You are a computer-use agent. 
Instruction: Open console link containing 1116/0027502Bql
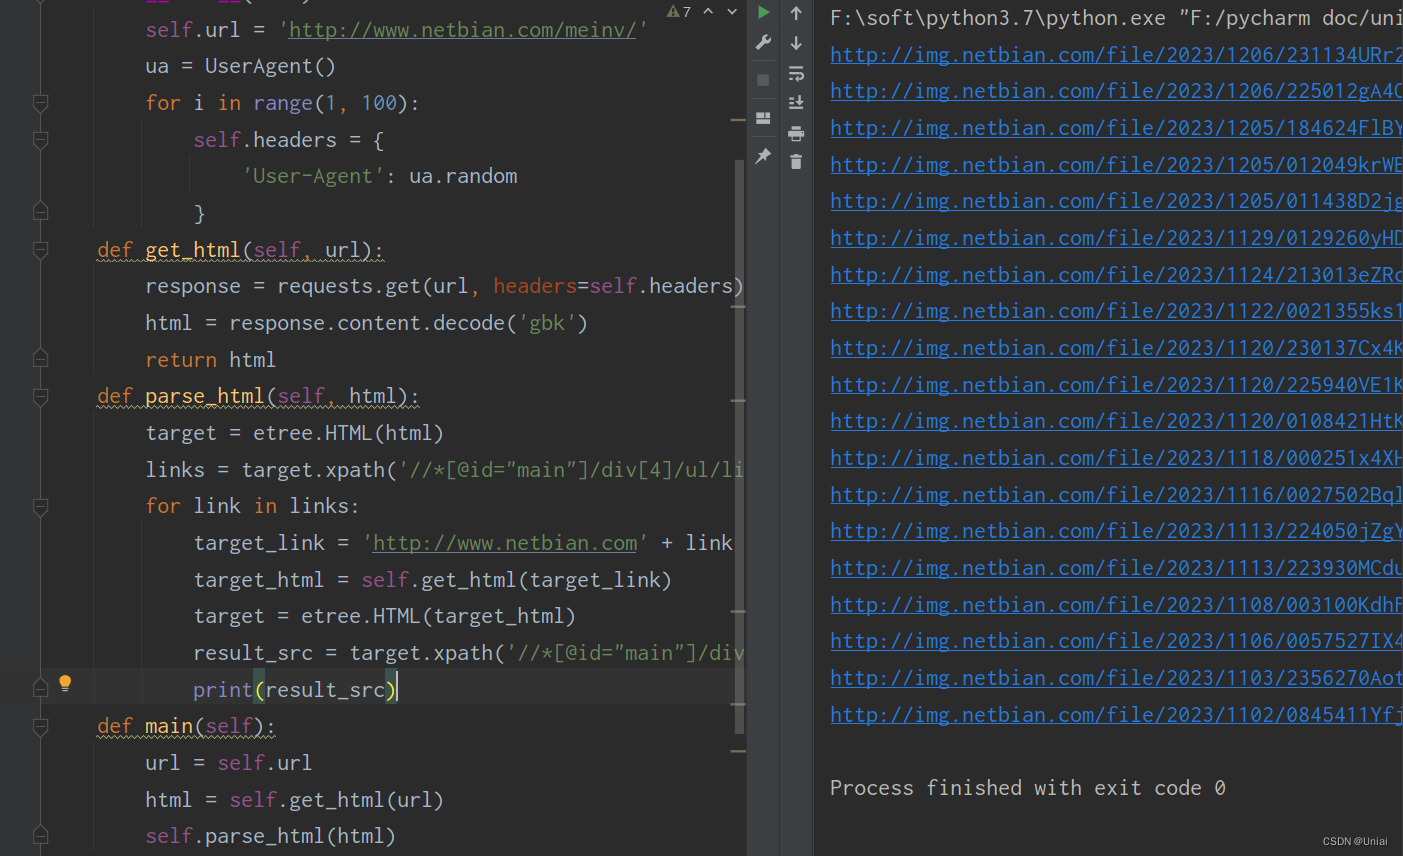[x=1116, y=495]
